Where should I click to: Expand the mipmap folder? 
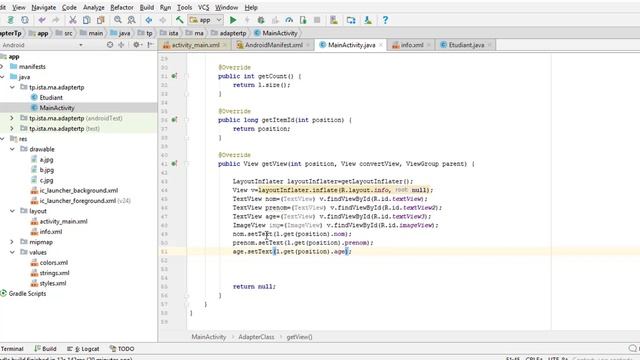tap(12, 242)
